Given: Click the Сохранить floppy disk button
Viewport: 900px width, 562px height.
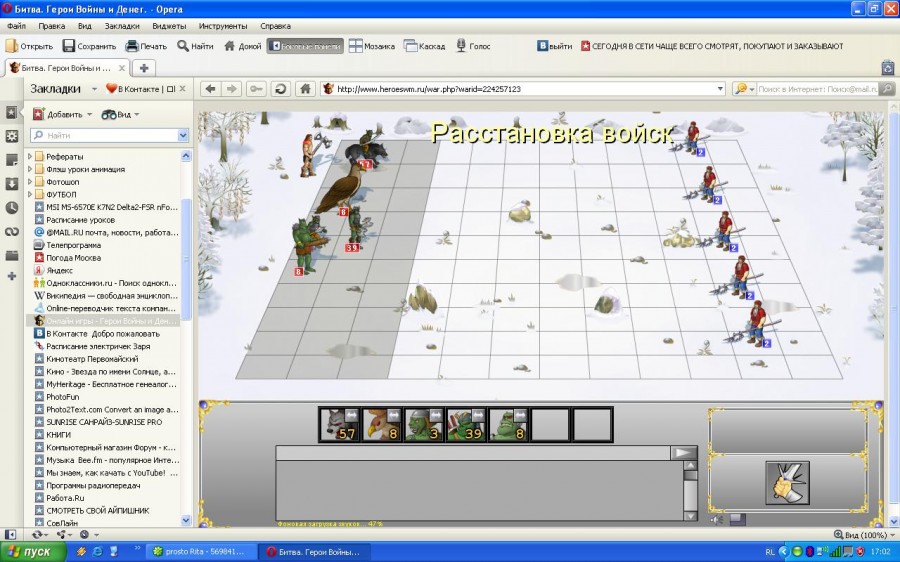Looking at the screenshot, I should [90, 46].
